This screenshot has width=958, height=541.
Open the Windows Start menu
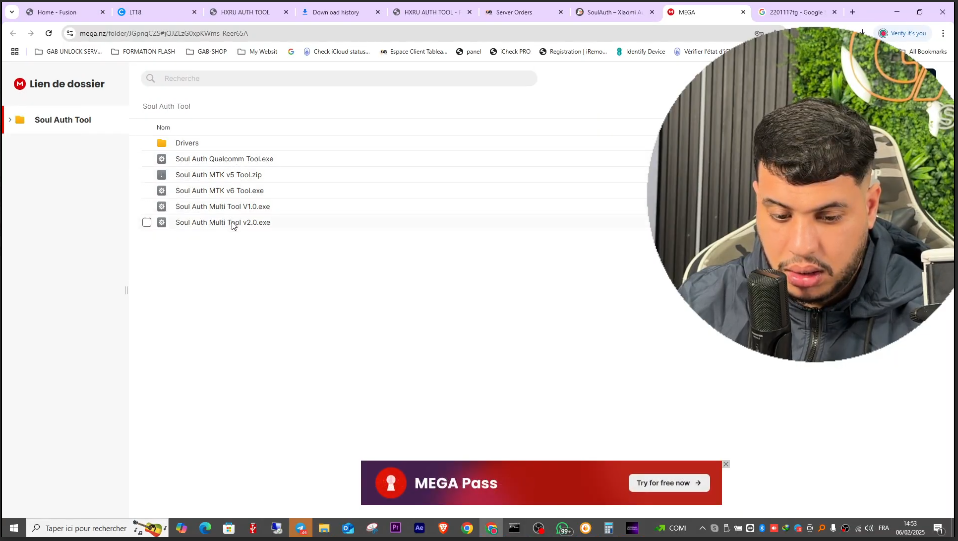[13, 528]
